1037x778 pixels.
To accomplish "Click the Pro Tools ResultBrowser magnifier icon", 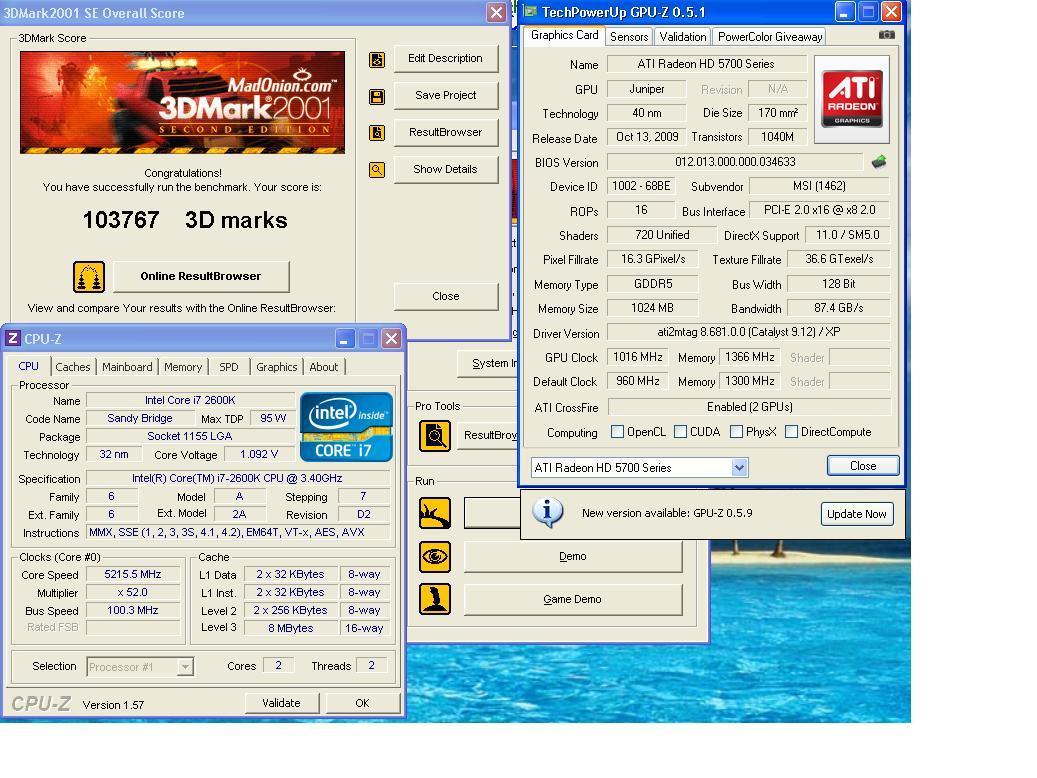I will pos(435,436).
